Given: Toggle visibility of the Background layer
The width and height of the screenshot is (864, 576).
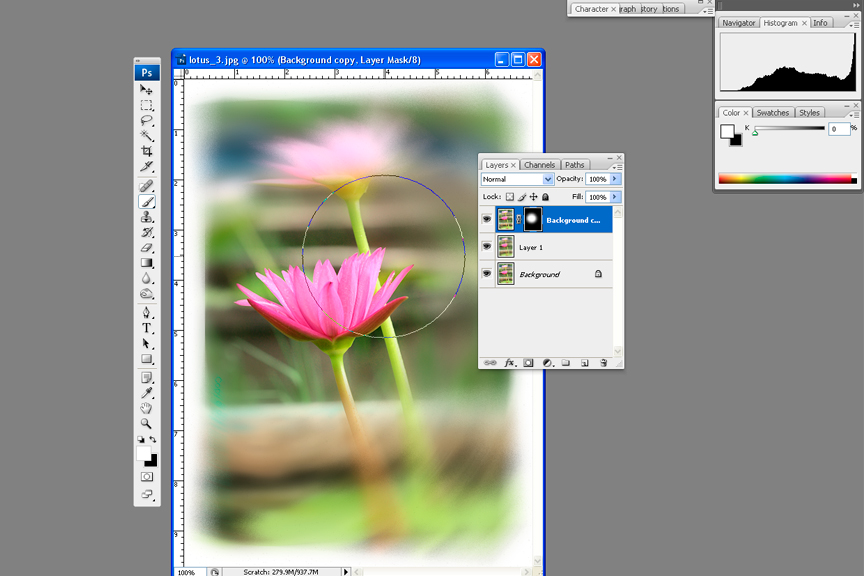Looking at the screenshot, I should click(487, 274).
